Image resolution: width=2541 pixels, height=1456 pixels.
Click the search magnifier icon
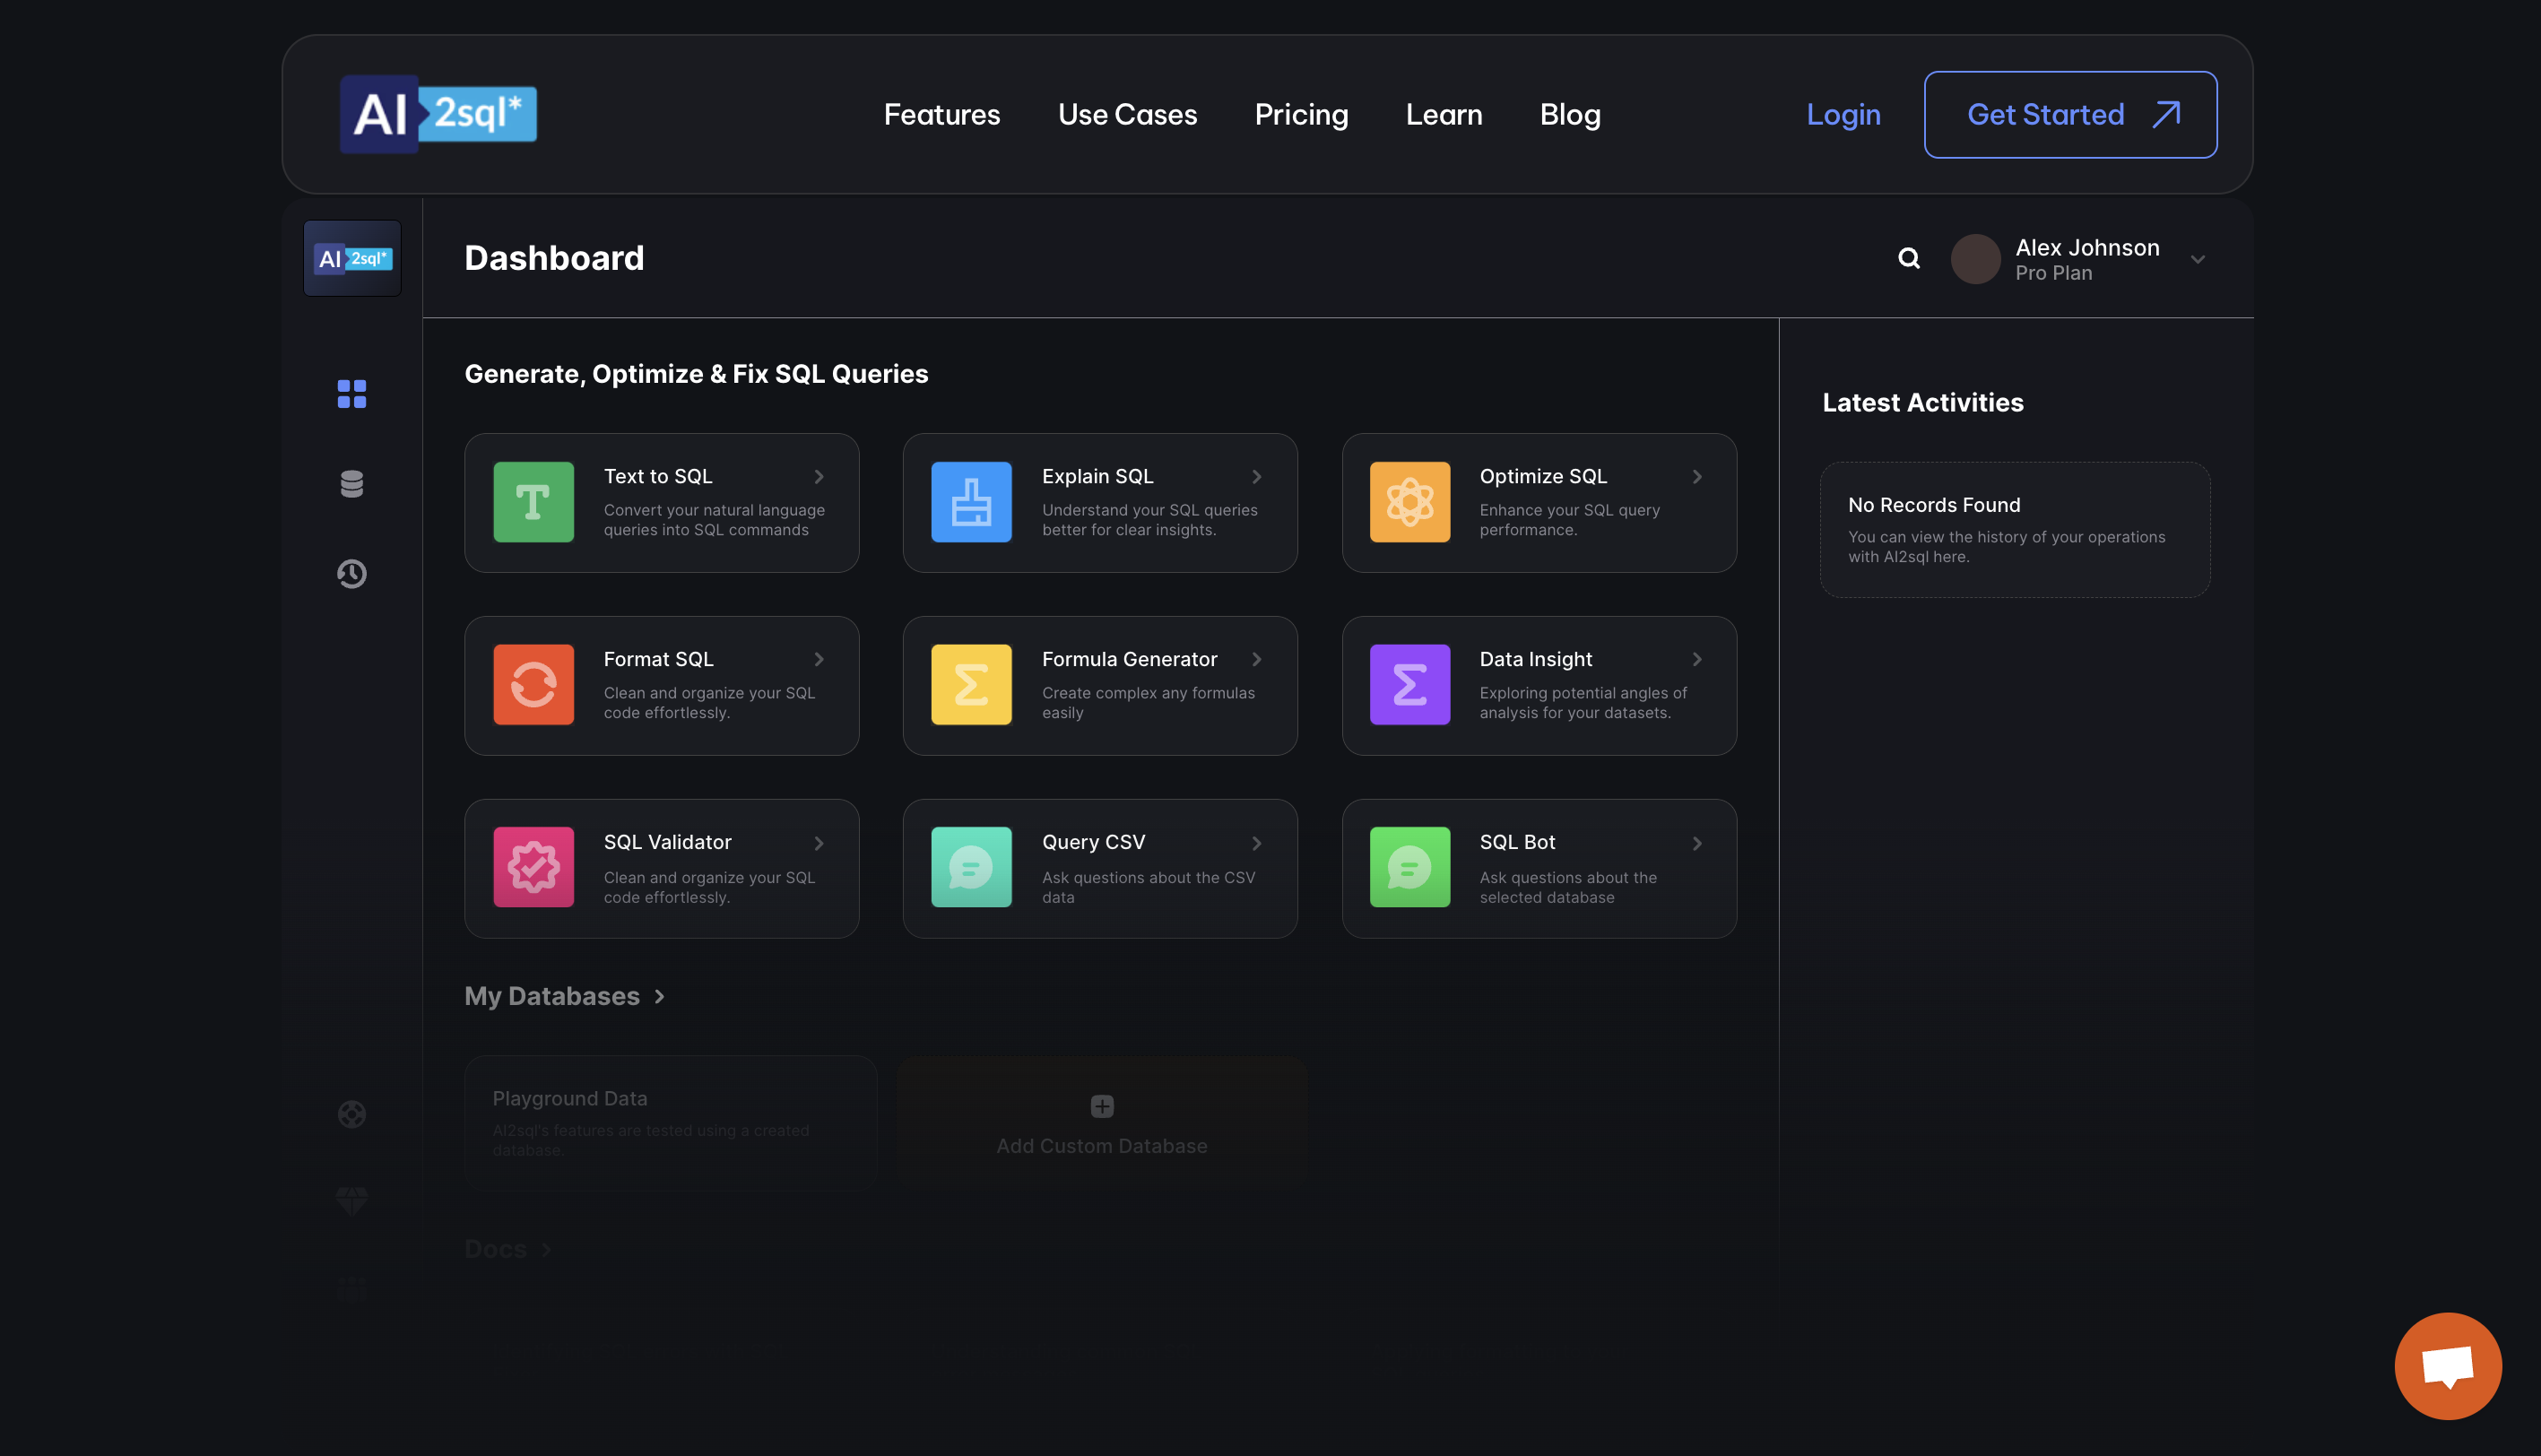coord(1908,259)
